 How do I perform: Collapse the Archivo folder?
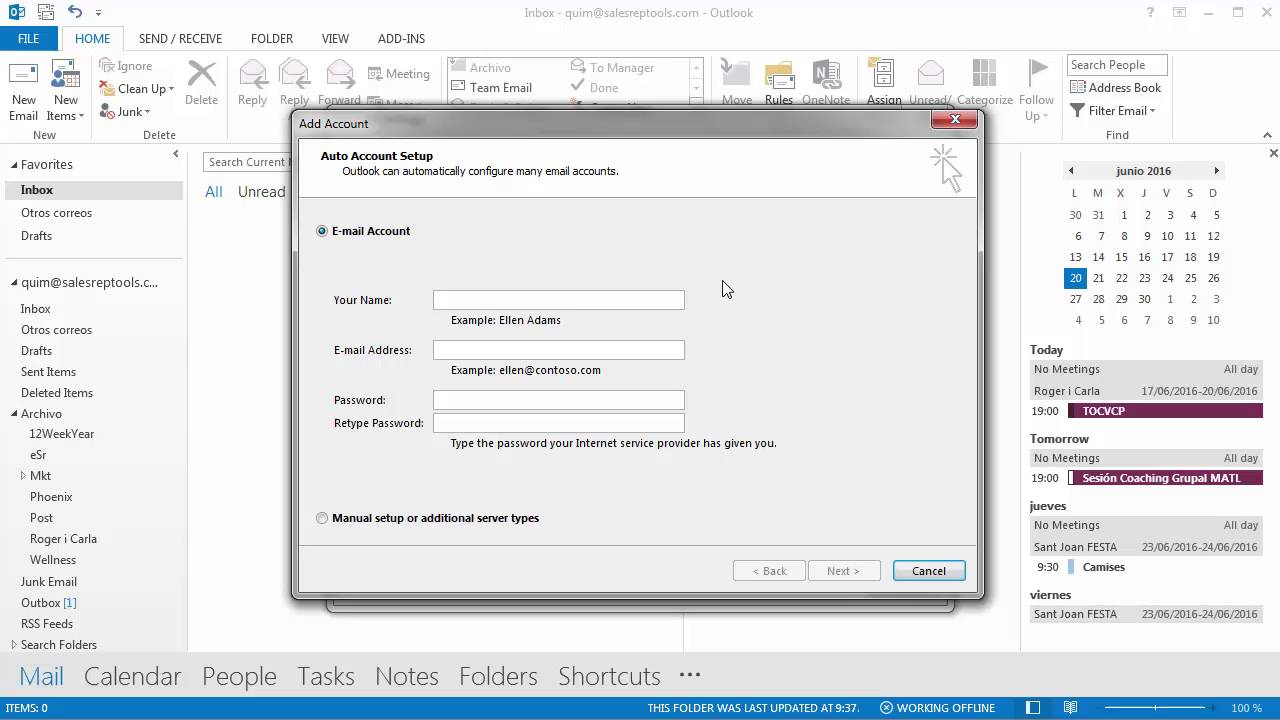tap(14, 414)
